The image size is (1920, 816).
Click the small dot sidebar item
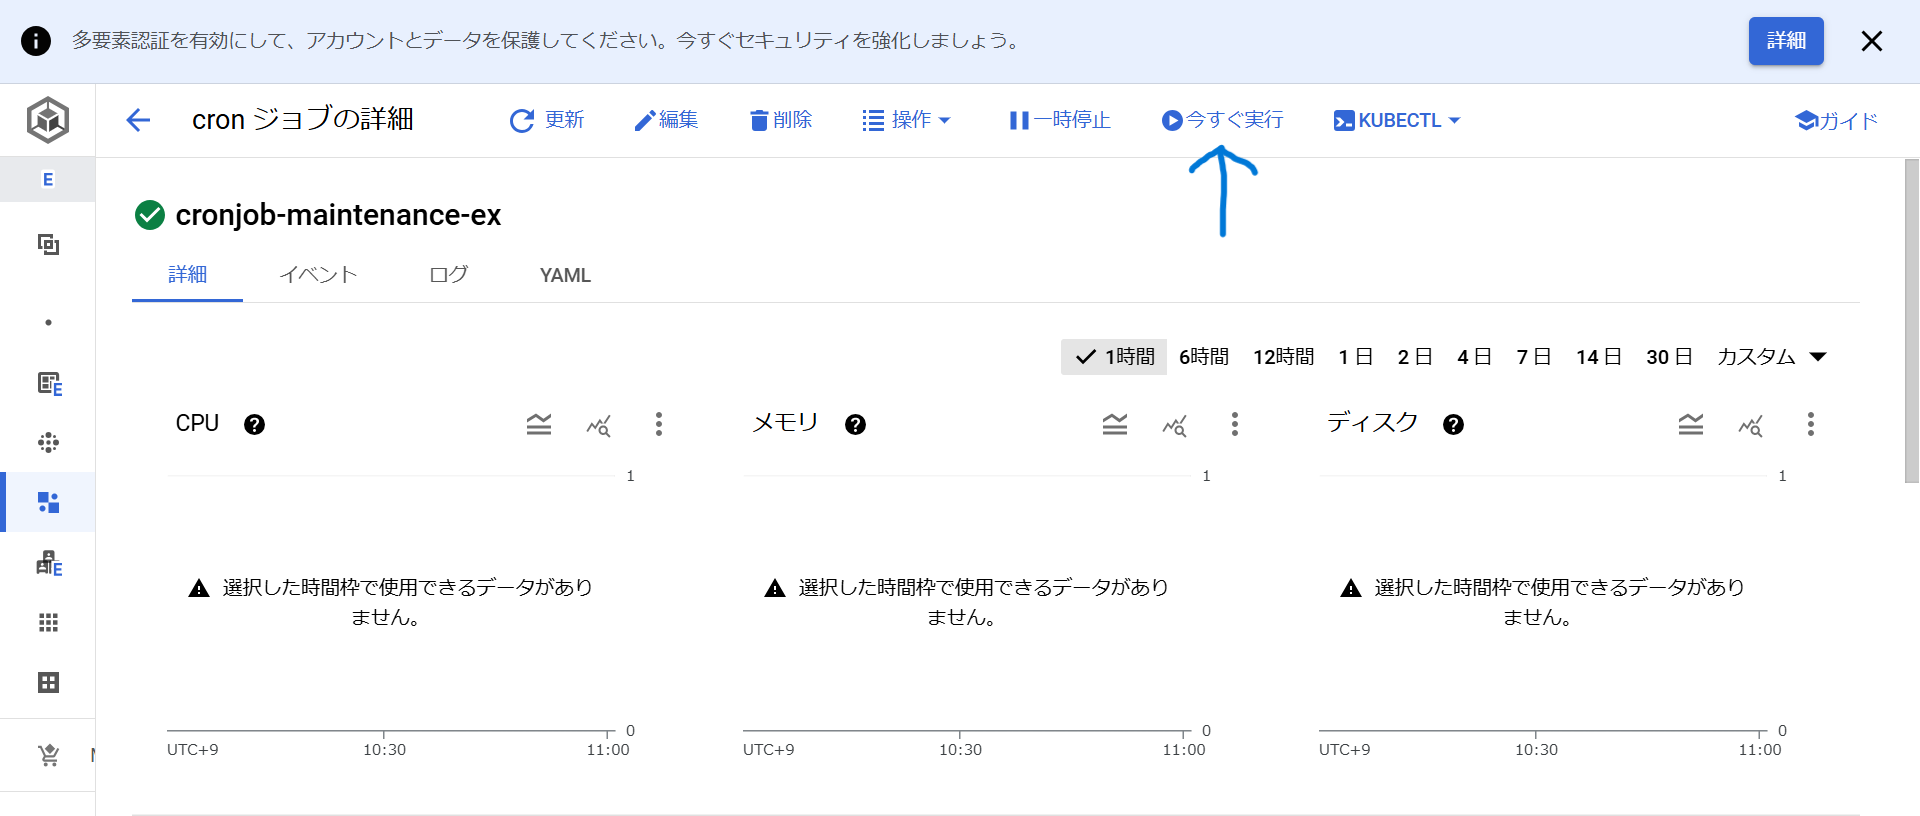[48, 323]
